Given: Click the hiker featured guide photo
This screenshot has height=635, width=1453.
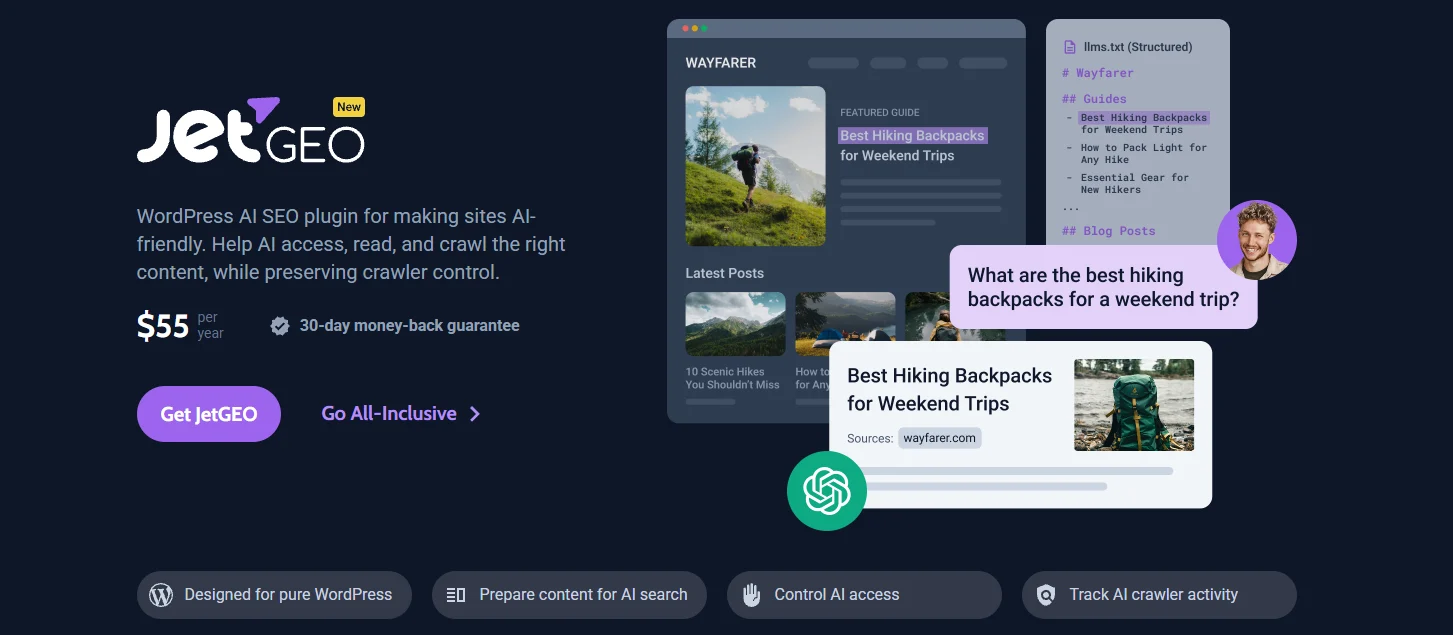Looking at the screenshot, I should pos(755,166).
